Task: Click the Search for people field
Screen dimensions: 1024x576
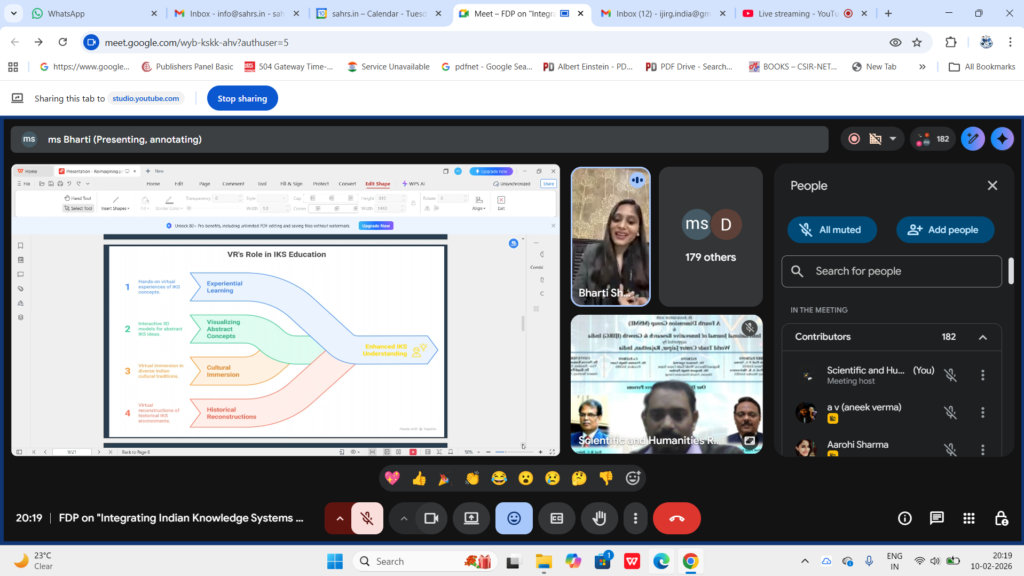Action: (x=893, y=271)
